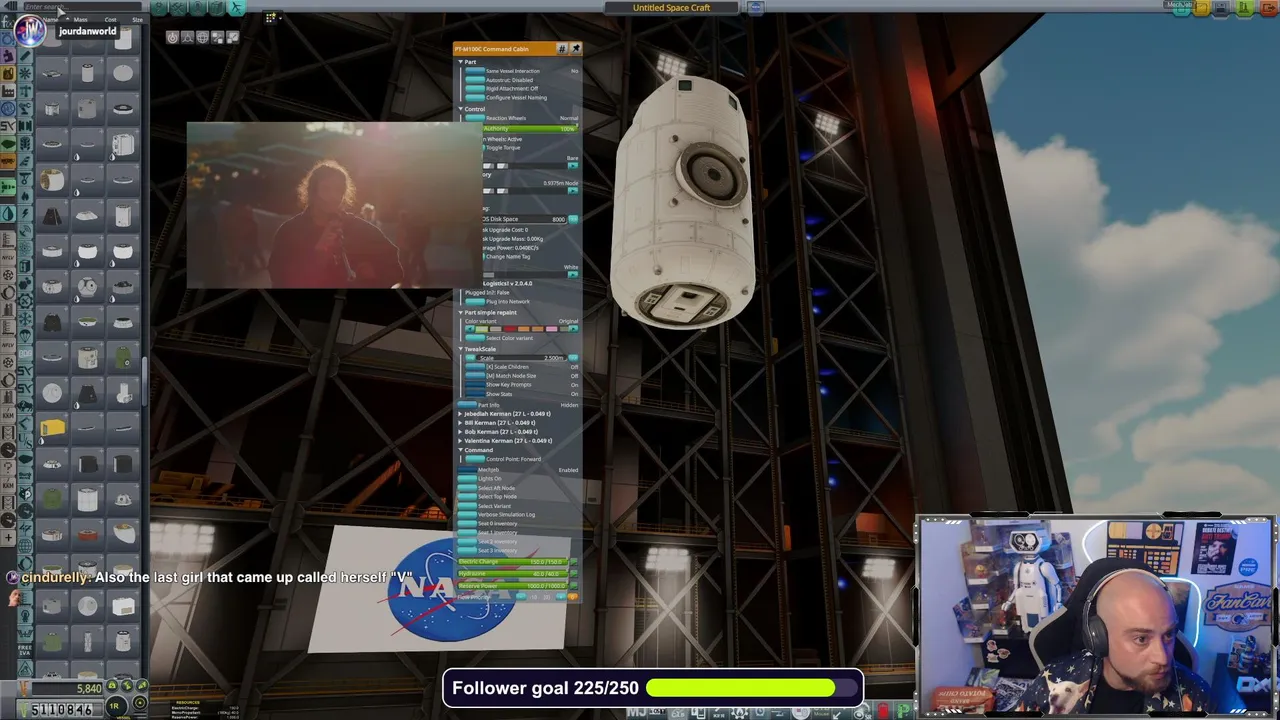Open the action groups wrench tab
The height and width of the screenshot is (720, 1280).
pyautogui.click(x=178, y=7)
